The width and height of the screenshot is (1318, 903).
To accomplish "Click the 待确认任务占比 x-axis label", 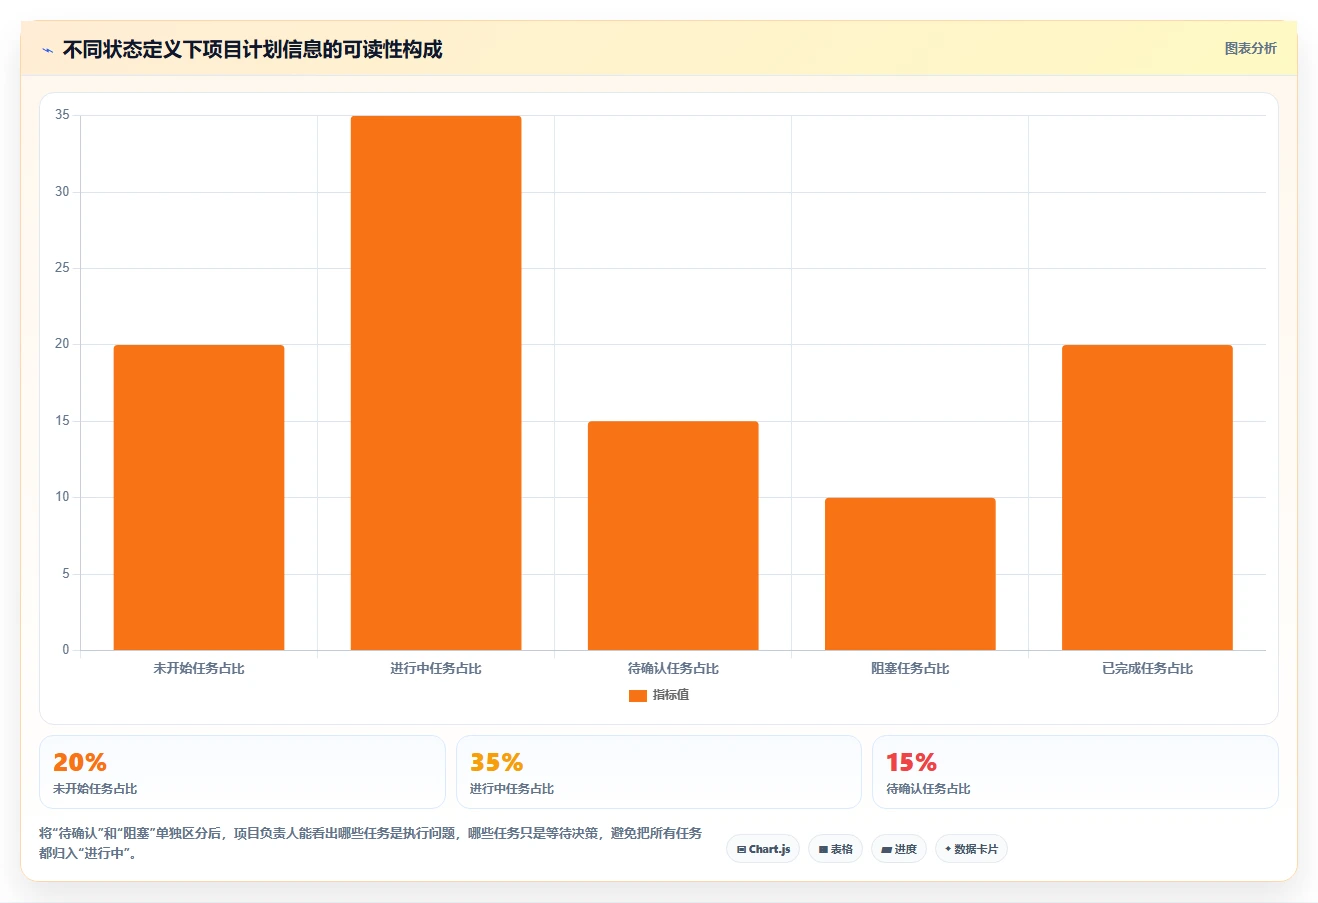I will pyautogui.click(x=673, y=668).
